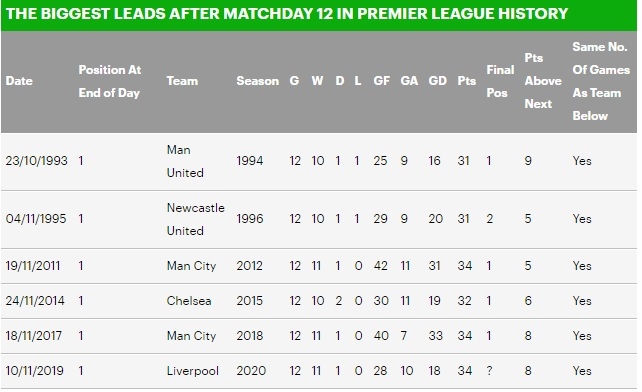This screenshot has width=642, height=392.
Task: Select the Position At End of Day header
Action: [110, 81]
